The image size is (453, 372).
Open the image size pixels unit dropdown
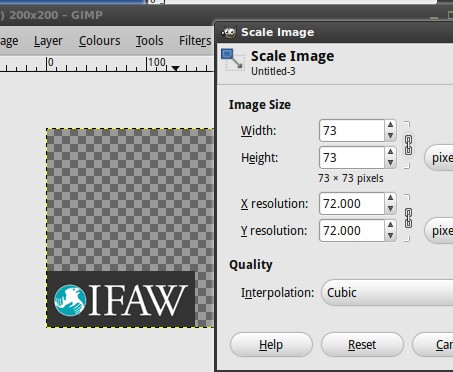(x=439, y=157)
